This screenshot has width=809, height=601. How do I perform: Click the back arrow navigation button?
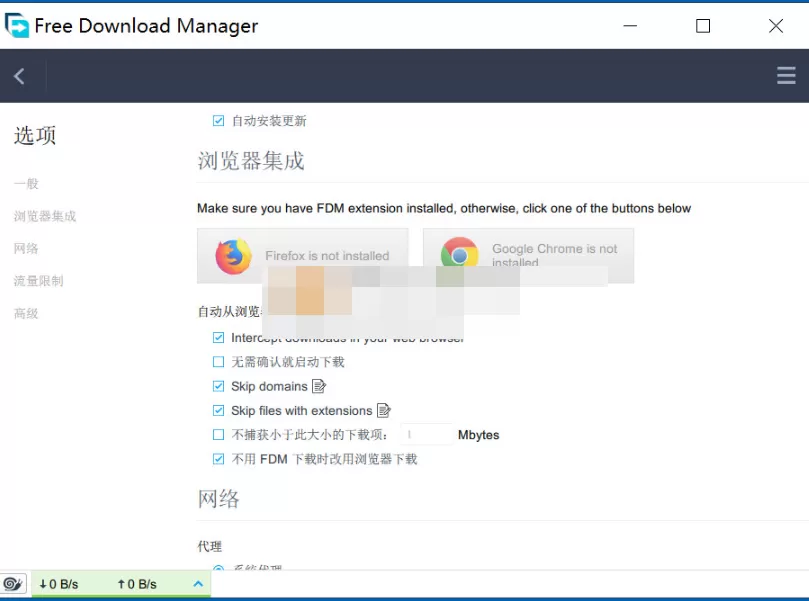click(21, 75)
